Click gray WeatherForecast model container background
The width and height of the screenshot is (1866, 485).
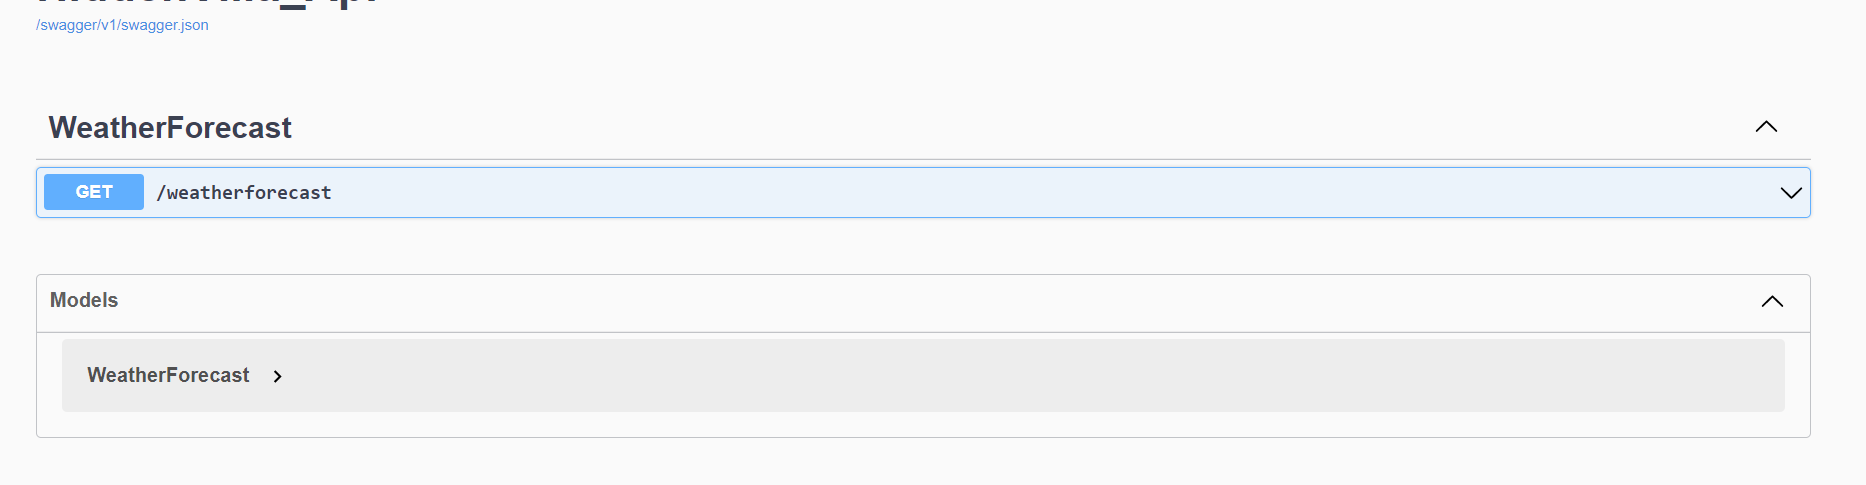1000,376
